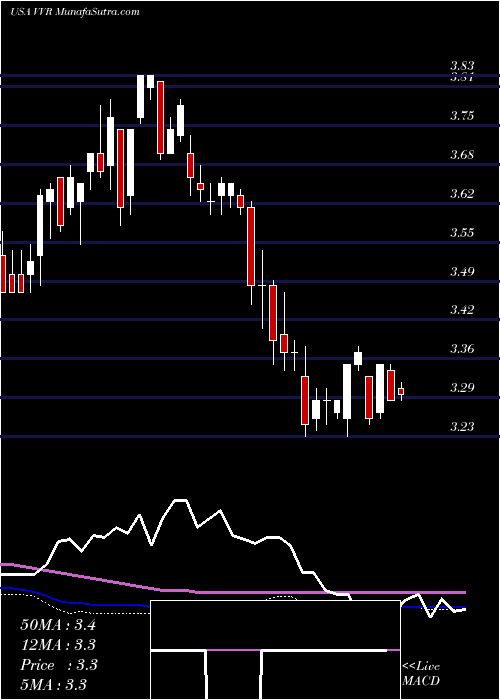
Task: Click the last small red candlestick
Action: point(401,392)
